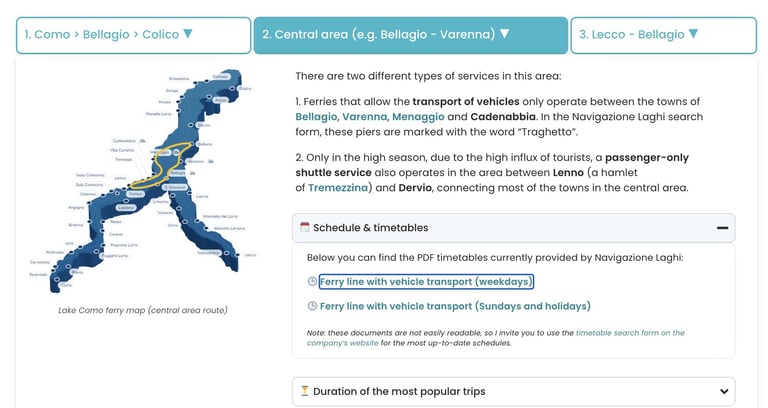Click the hourglass icon beside Duration of trips
768x408 pixels.
pos(305,390)
